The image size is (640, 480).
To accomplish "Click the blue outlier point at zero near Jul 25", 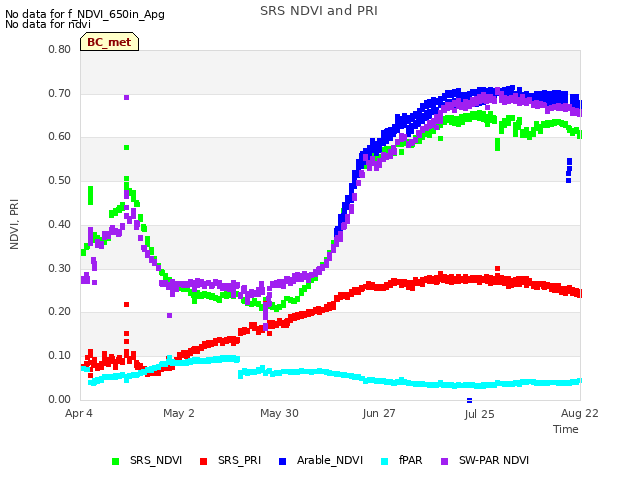I will [469, 400].
